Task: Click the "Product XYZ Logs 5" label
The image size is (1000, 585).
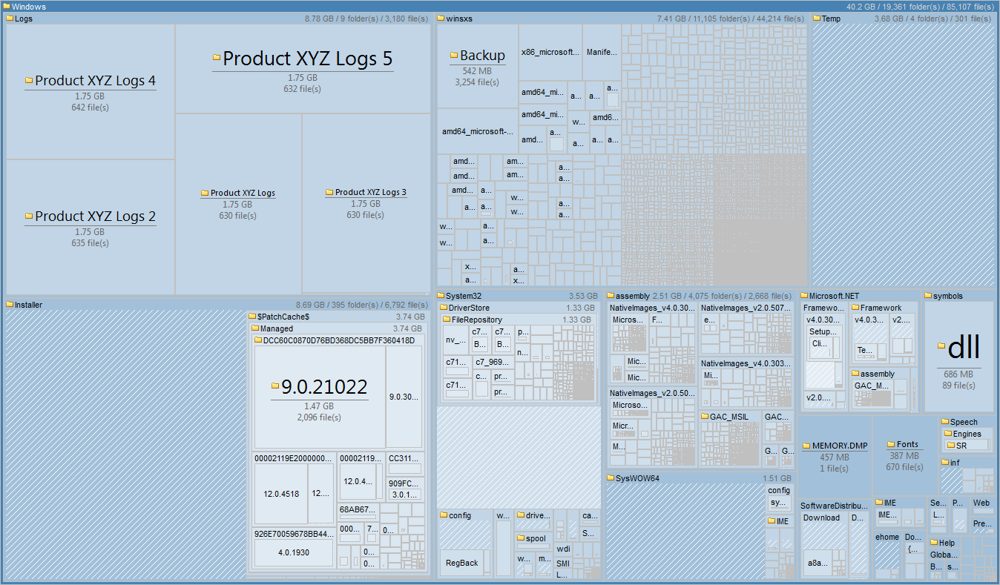Action: click(x=307, y=59)
